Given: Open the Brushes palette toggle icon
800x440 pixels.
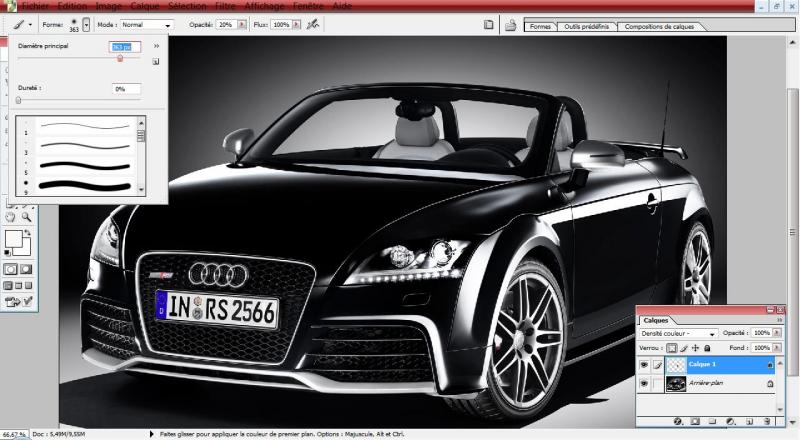Looking at the screenshot, I should [x=488, y=24].
